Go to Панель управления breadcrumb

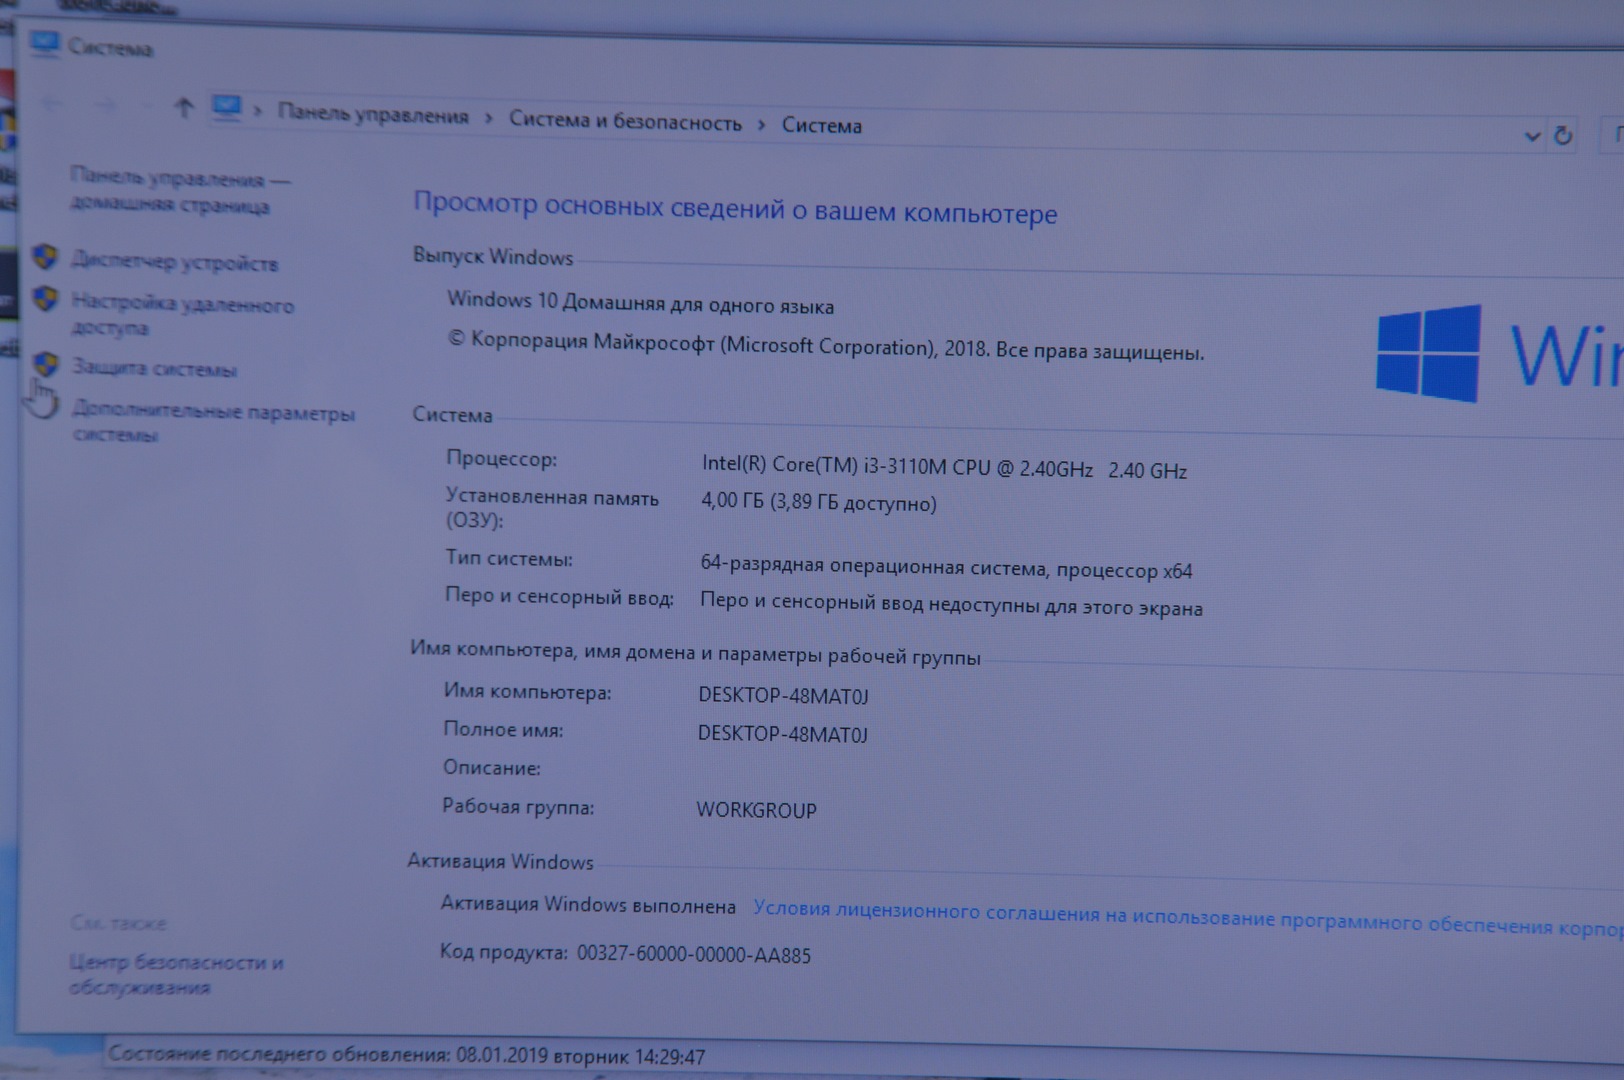coord(373,115)
